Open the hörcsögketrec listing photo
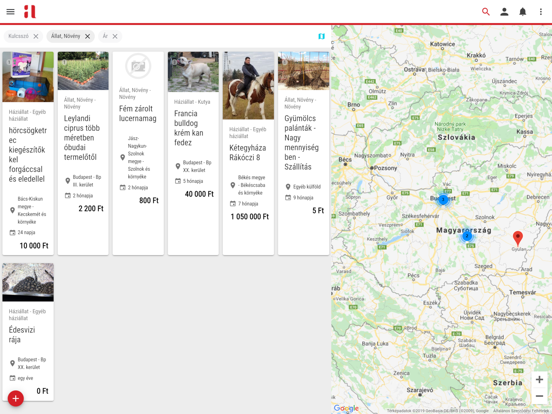The height and width of the screenshot is (414, 552). [x=28, y=77]
